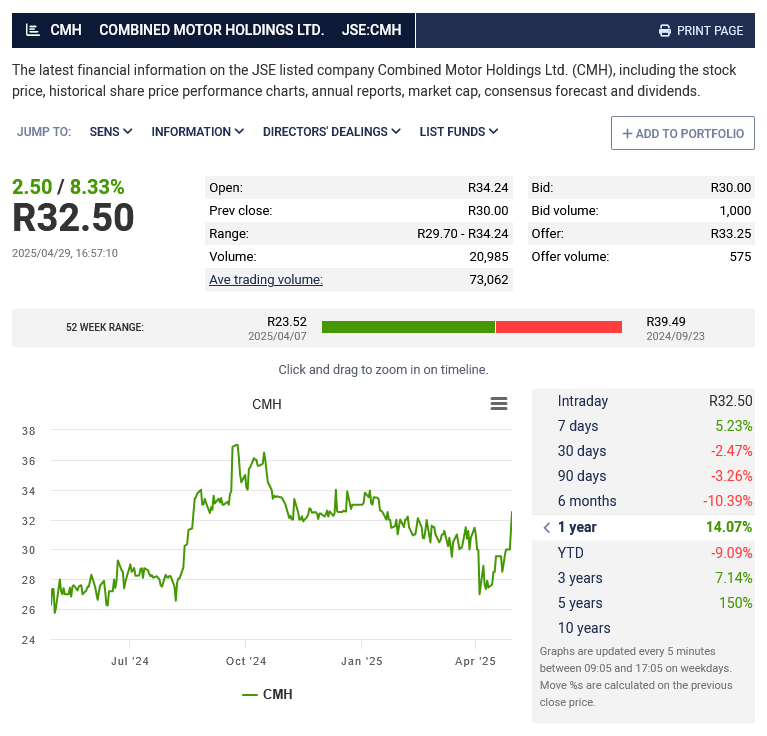Click COMBINED MOTOR HOLDINGS LTD. header text
This screenshot has width=767, height=736.
click(x=211, y=30)
